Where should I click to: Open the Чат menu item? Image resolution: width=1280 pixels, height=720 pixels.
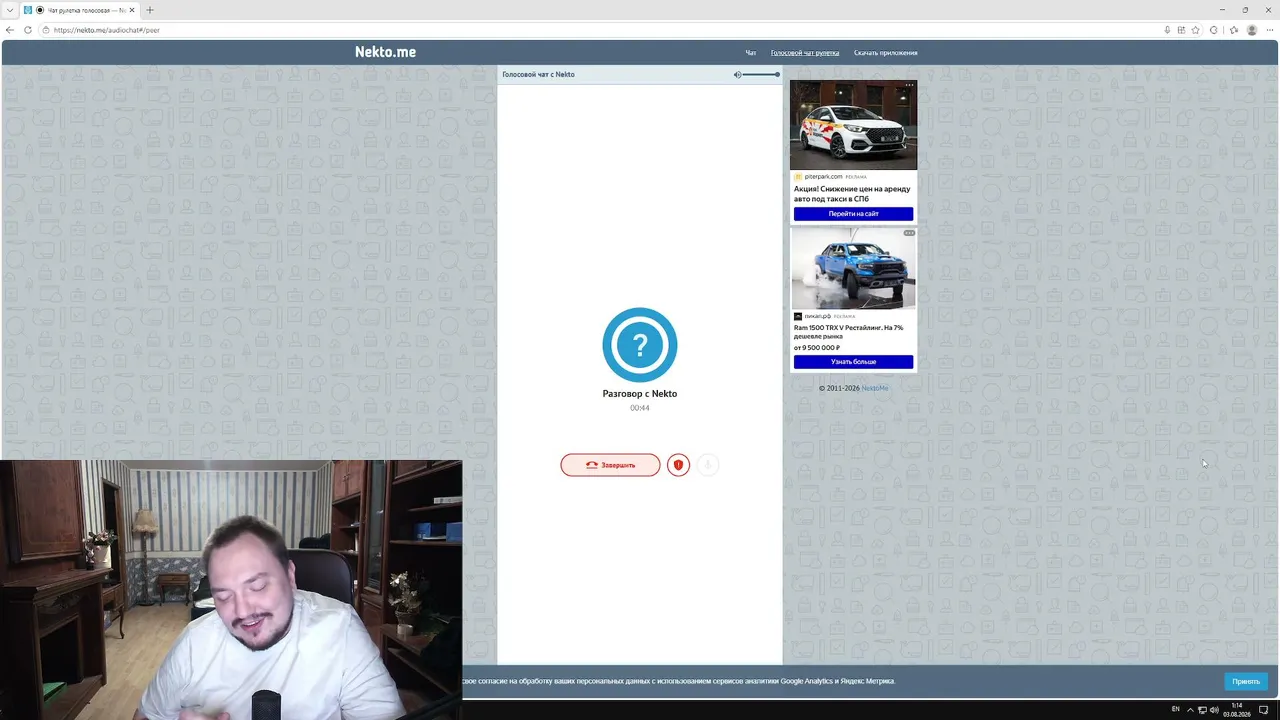(751, 53)
